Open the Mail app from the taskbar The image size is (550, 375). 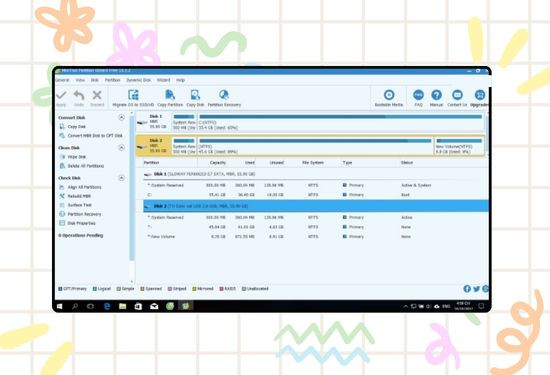(x=154, y=306)
